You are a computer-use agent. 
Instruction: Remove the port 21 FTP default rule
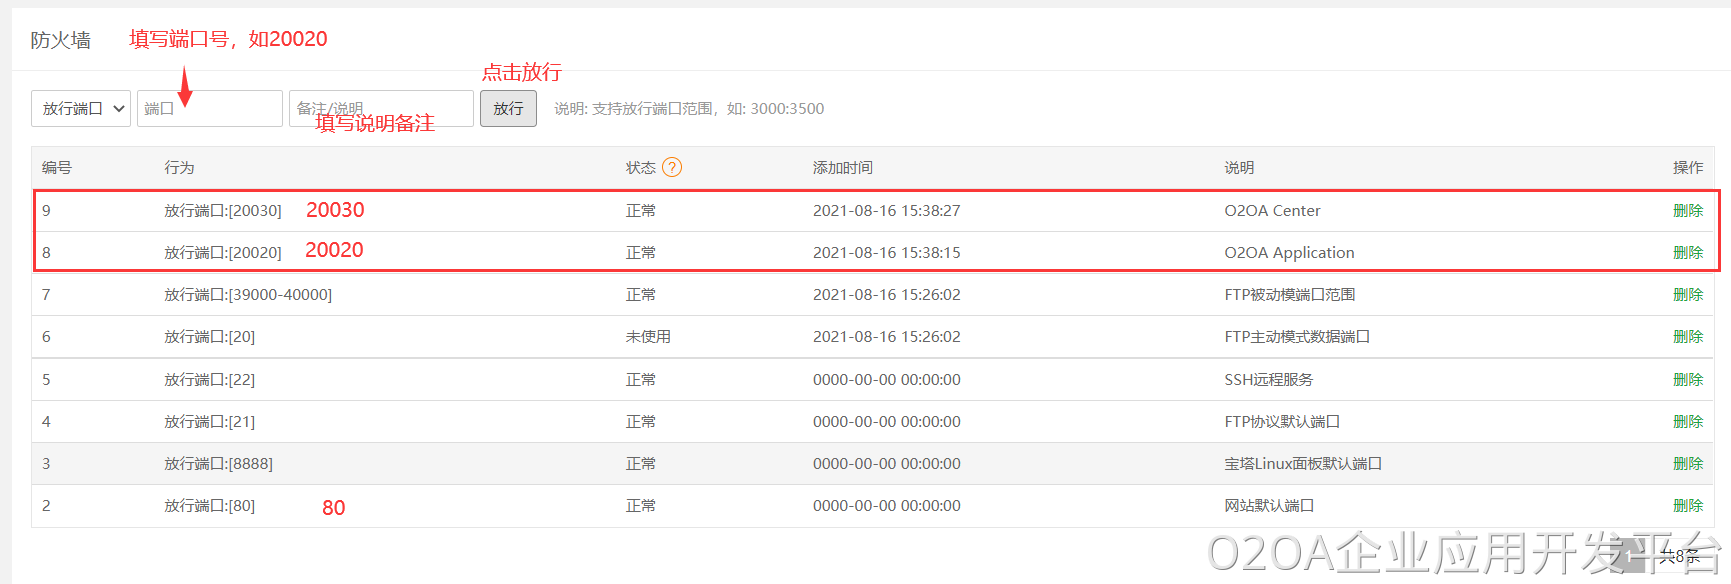point(1687,421)
